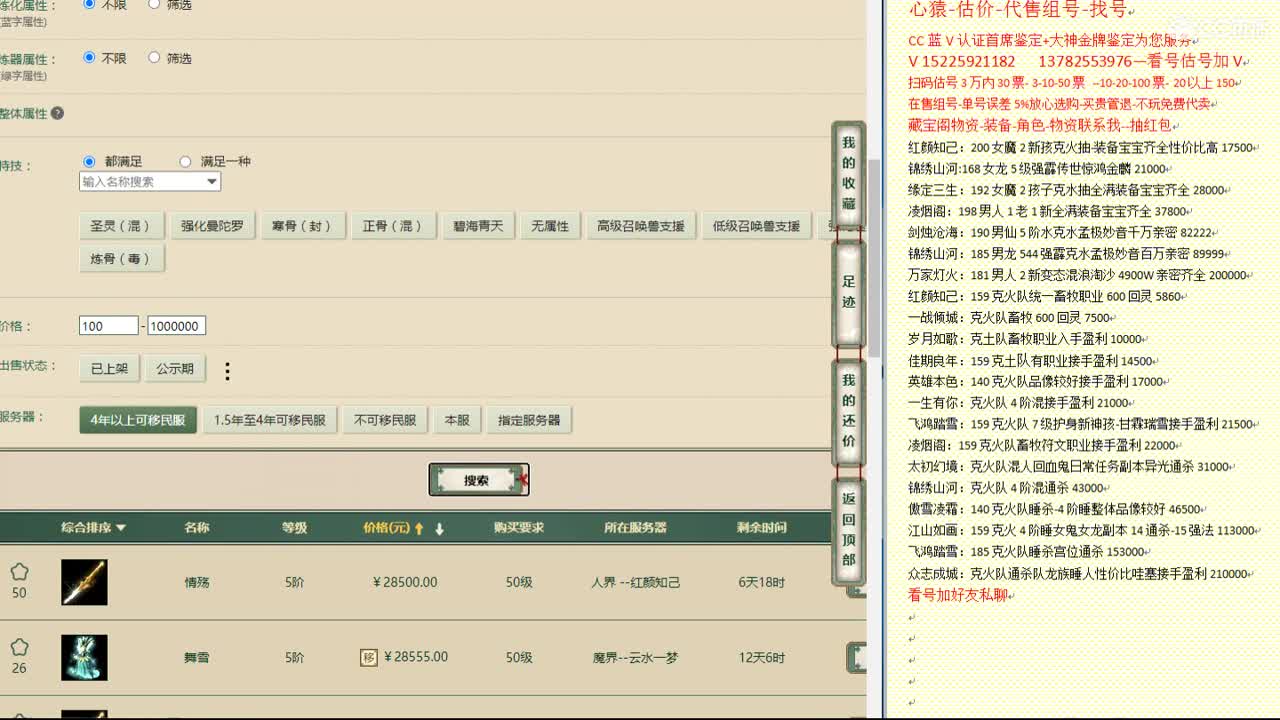
Task: Open the three-dot more options for 出售状态
Action: coord(227,371)
